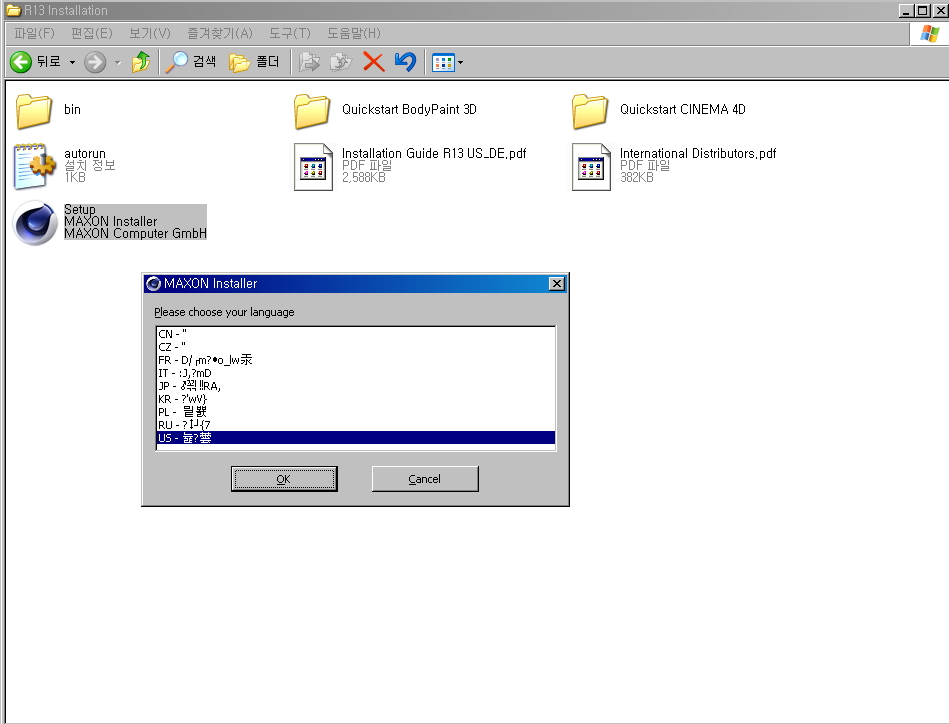This screenshot has height=724, width=949.
Task: Select International Distributors.pdf file icon
Action: pyautogui.click(x=591, y=166)
